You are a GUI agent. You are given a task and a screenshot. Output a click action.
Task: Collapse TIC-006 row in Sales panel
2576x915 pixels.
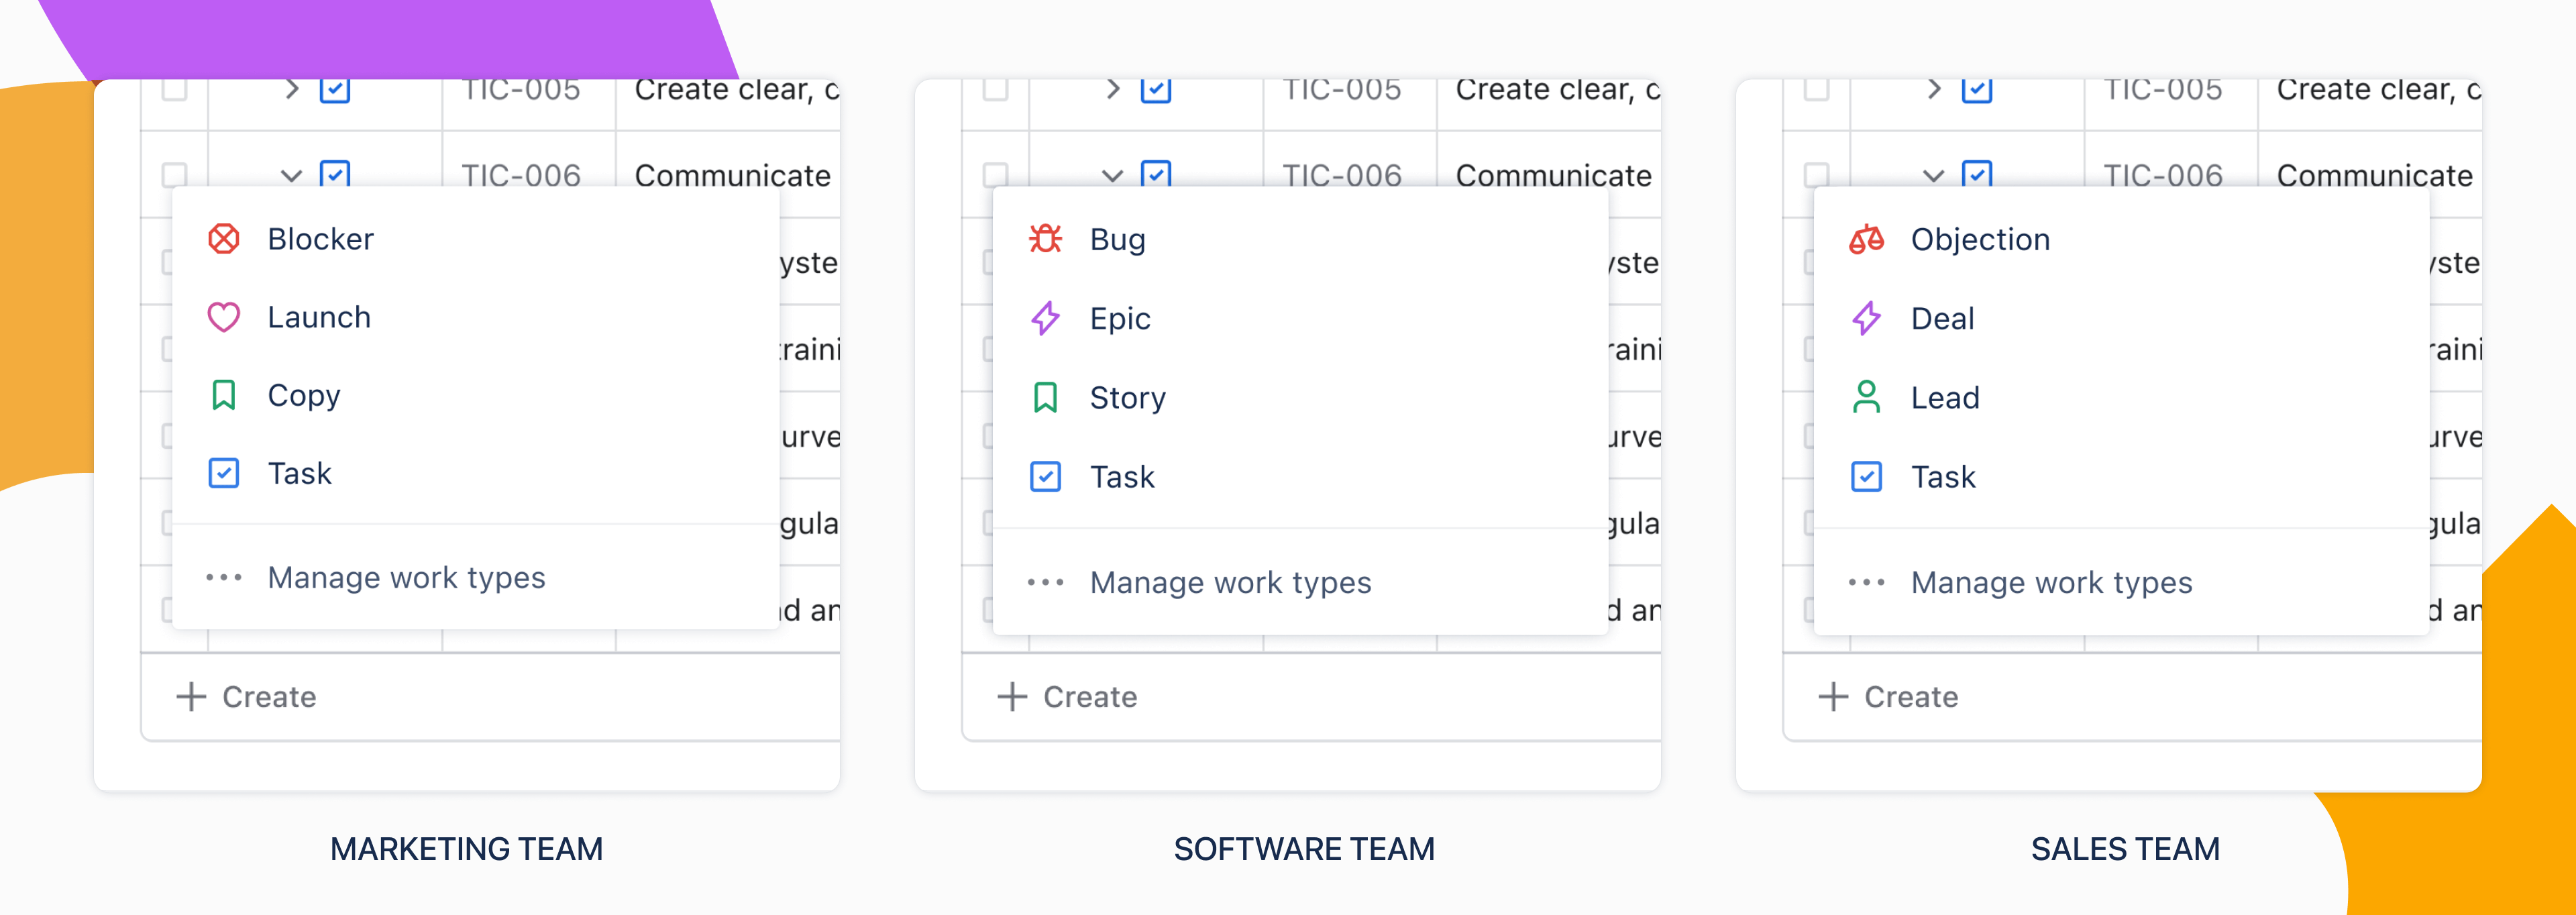pos(1933,176)
